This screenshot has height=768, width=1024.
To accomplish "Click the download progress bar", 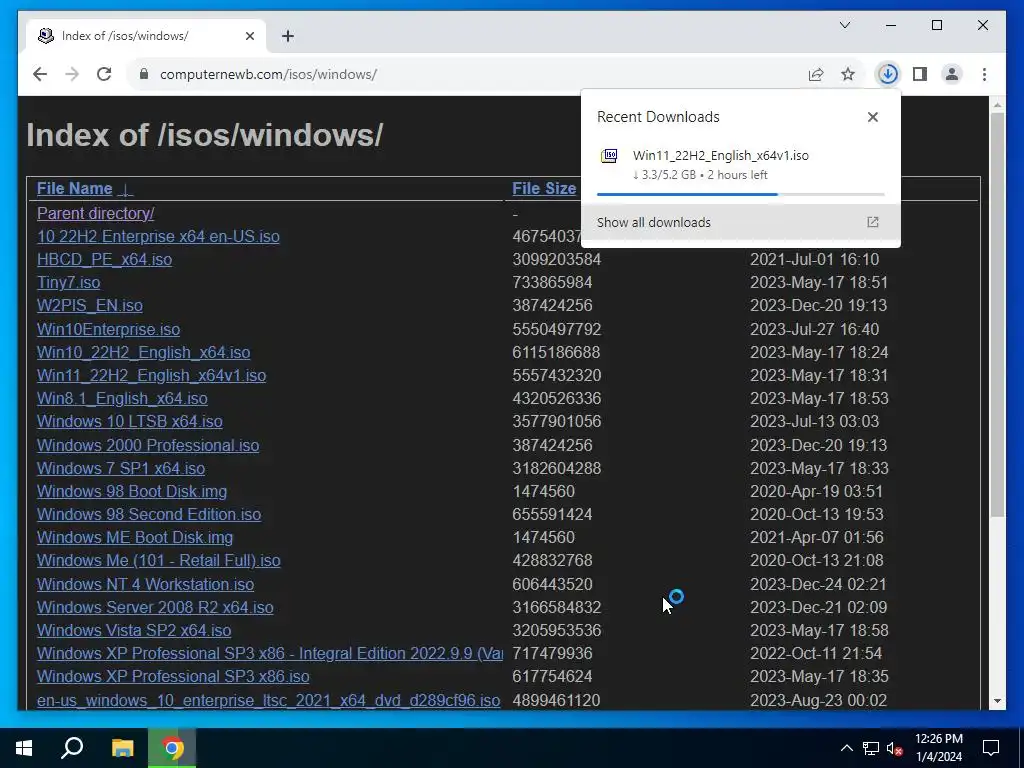I will click(741, 194).
